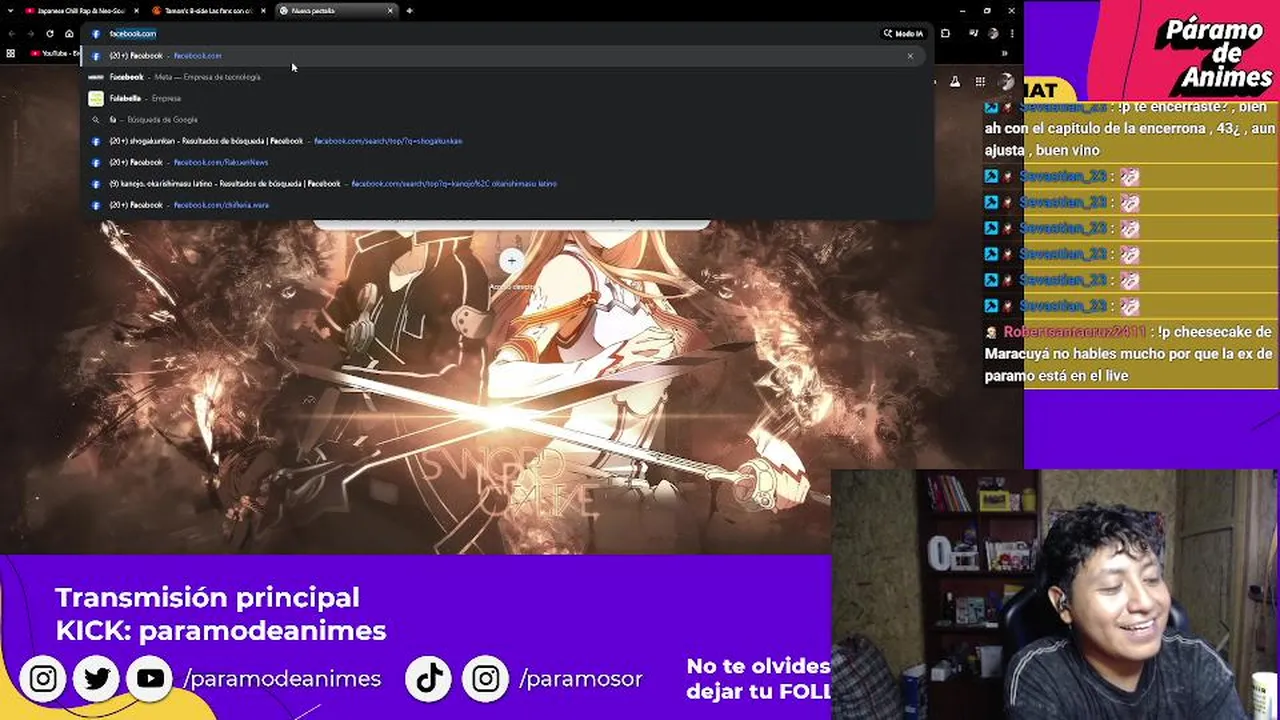Viewport: 1280px width, 720px height.
Task: Close the Japanese Chill Rap tab
Action: [x=136, y=11]
